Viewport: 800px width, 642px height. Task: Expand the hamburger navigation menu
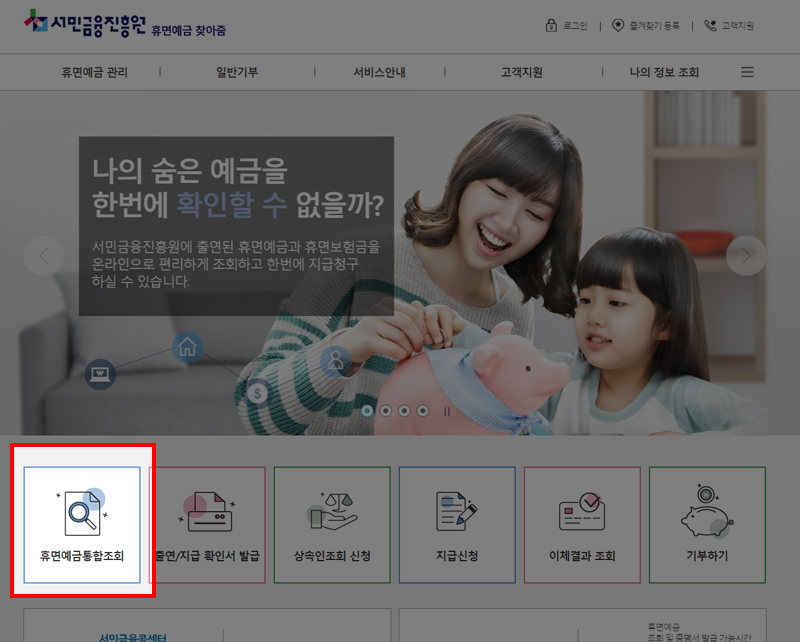click(745, 71)
